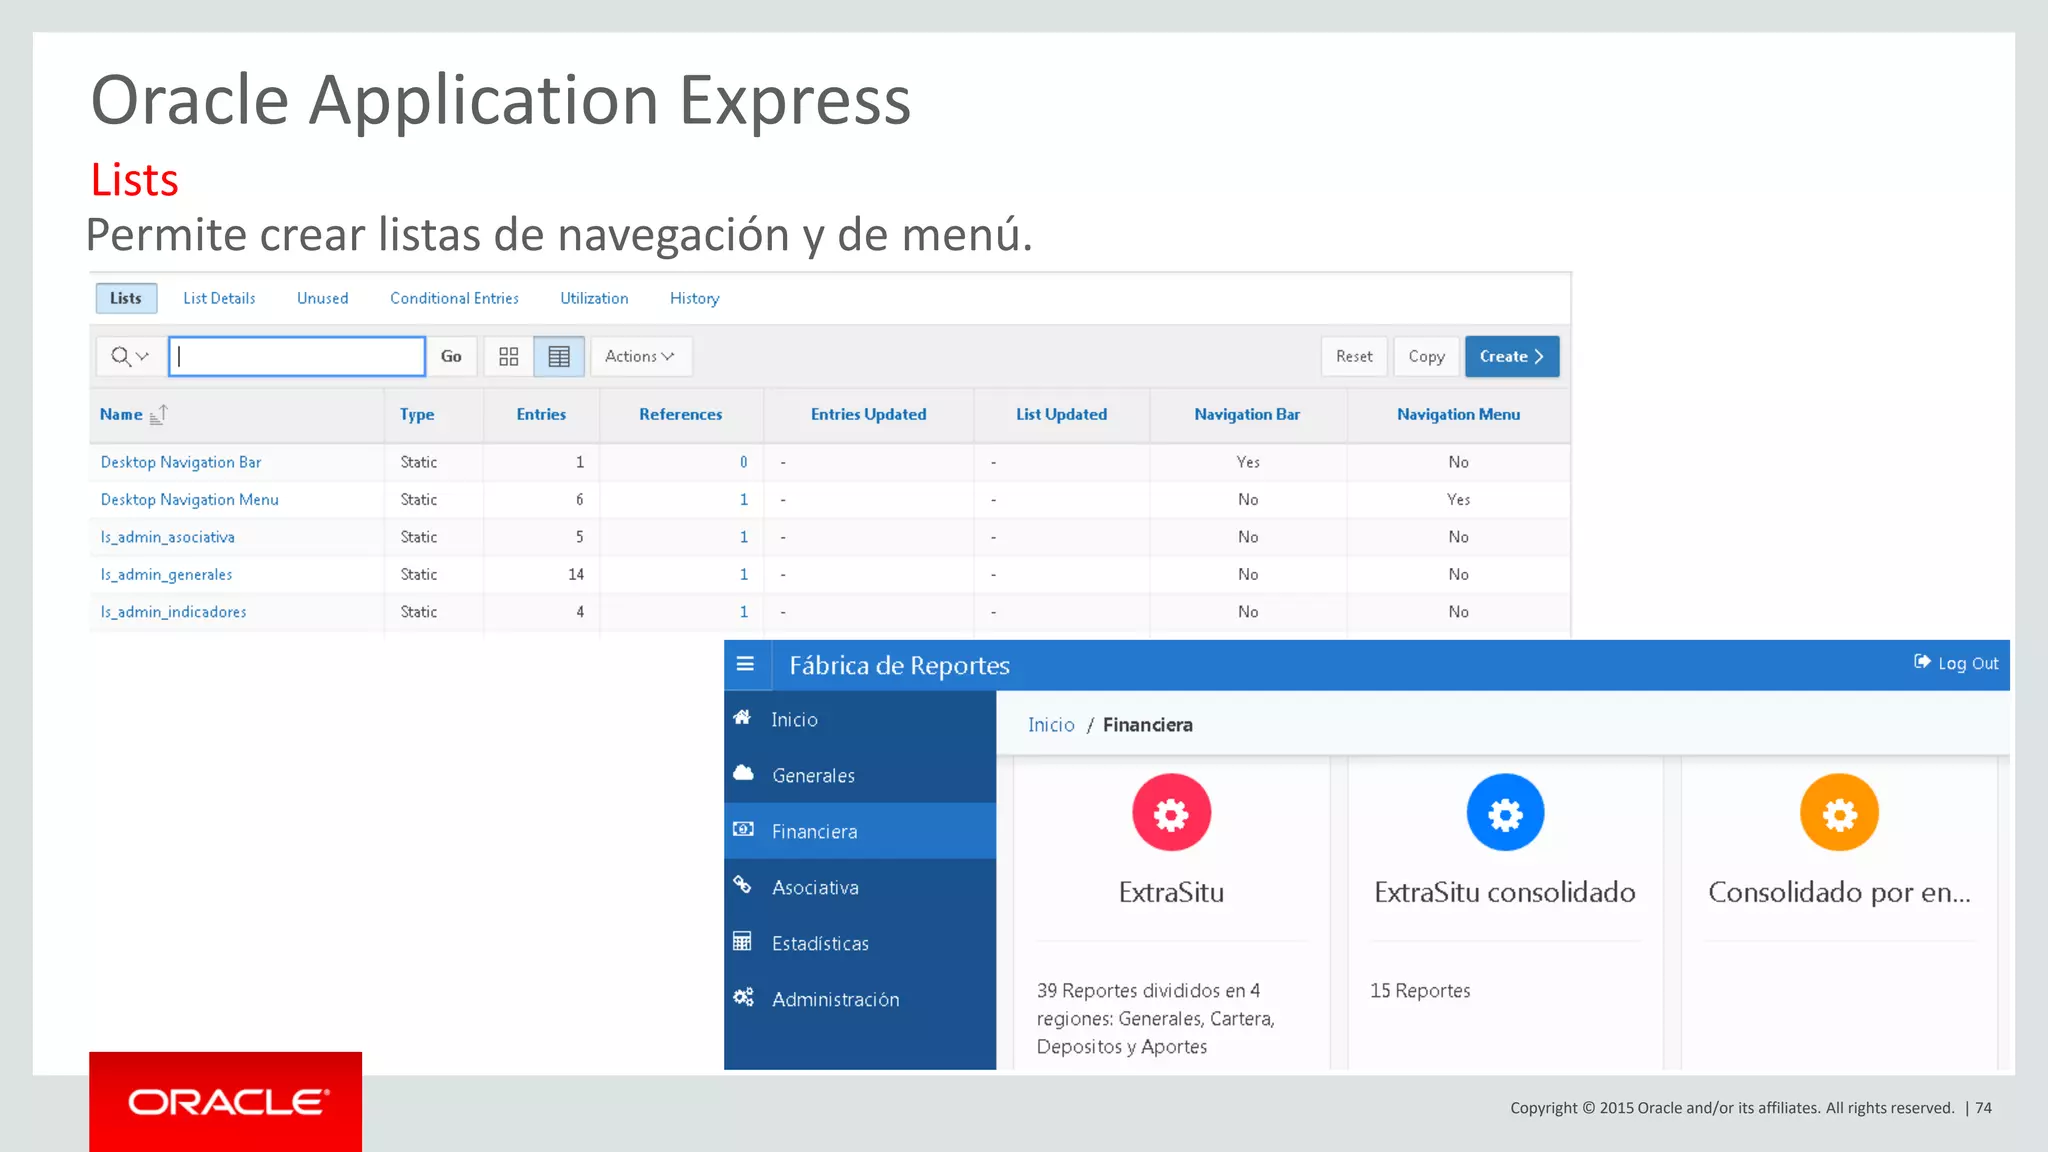Sort by Navigation Menu column header
The height and width of the screenshot is (1152, 2048).
[1458, 414]
